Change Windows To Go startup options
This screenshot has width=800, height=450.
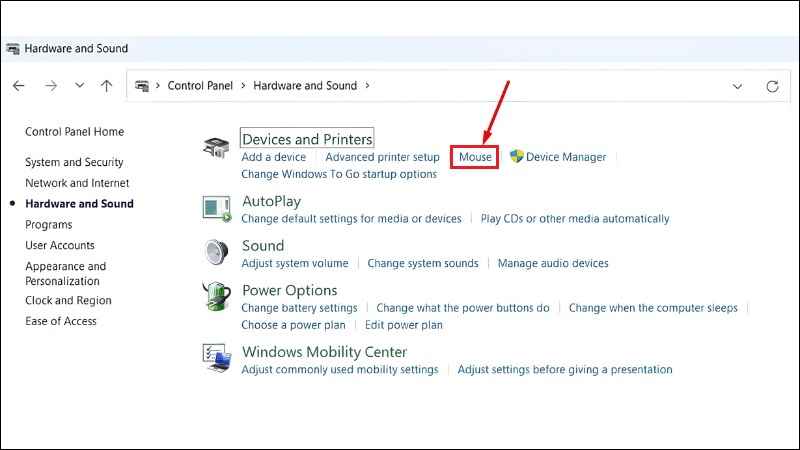(339, 174)
